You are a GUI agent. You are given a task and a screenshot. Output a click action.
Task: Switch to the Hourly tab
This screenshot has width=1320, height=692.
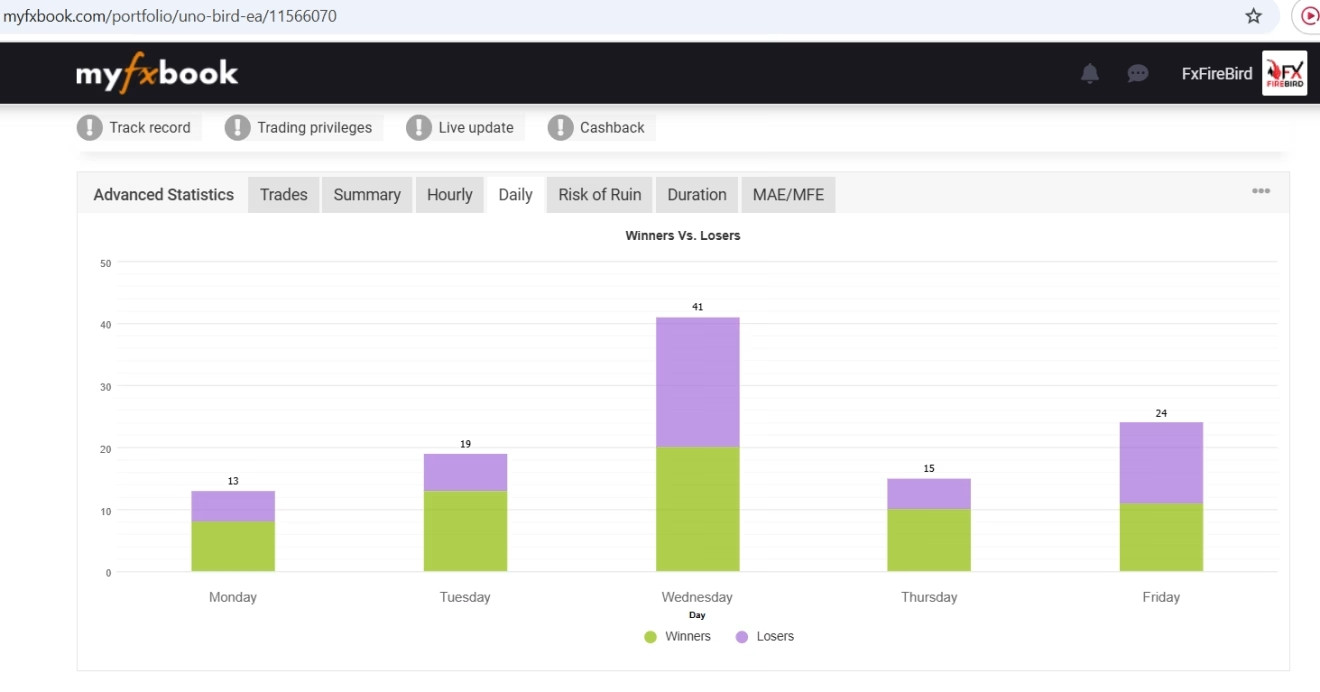(449, 195)
